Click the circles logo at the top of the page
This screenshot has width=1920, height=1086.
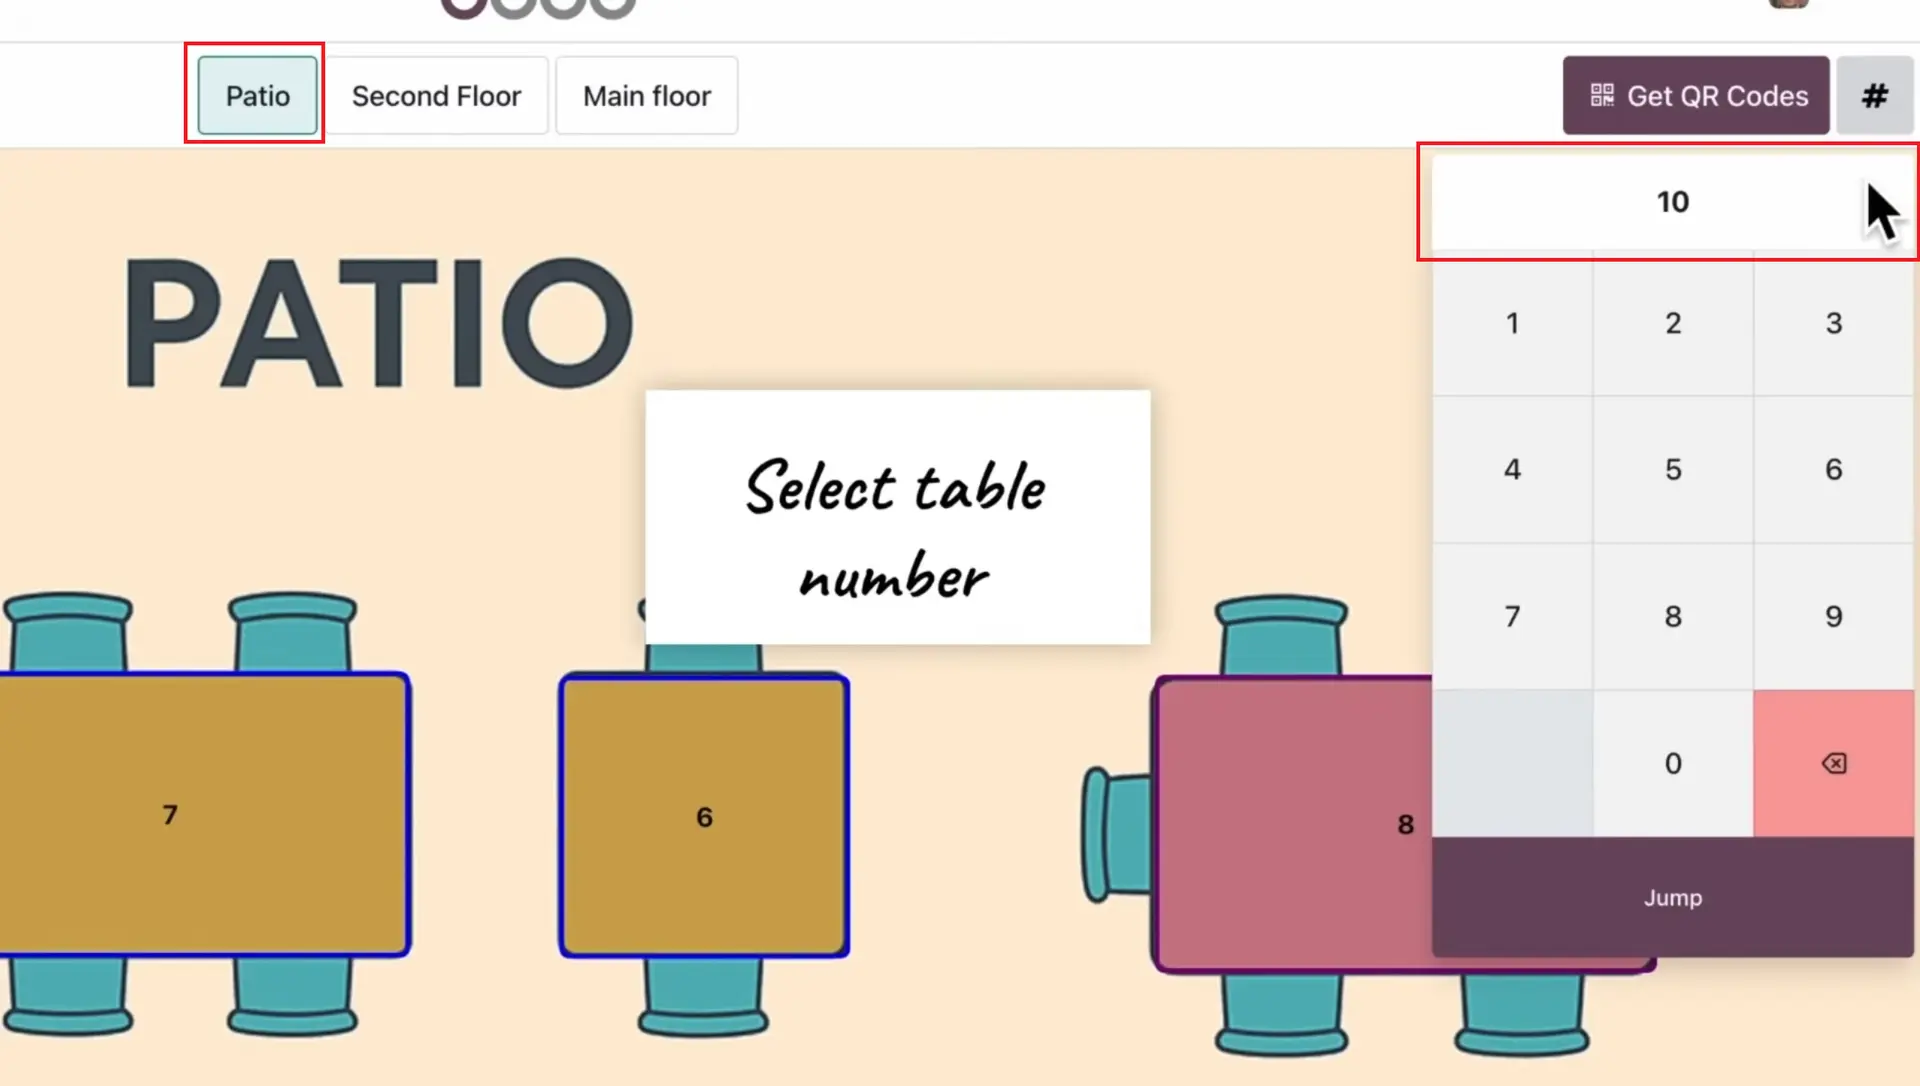tap(537, 8)
